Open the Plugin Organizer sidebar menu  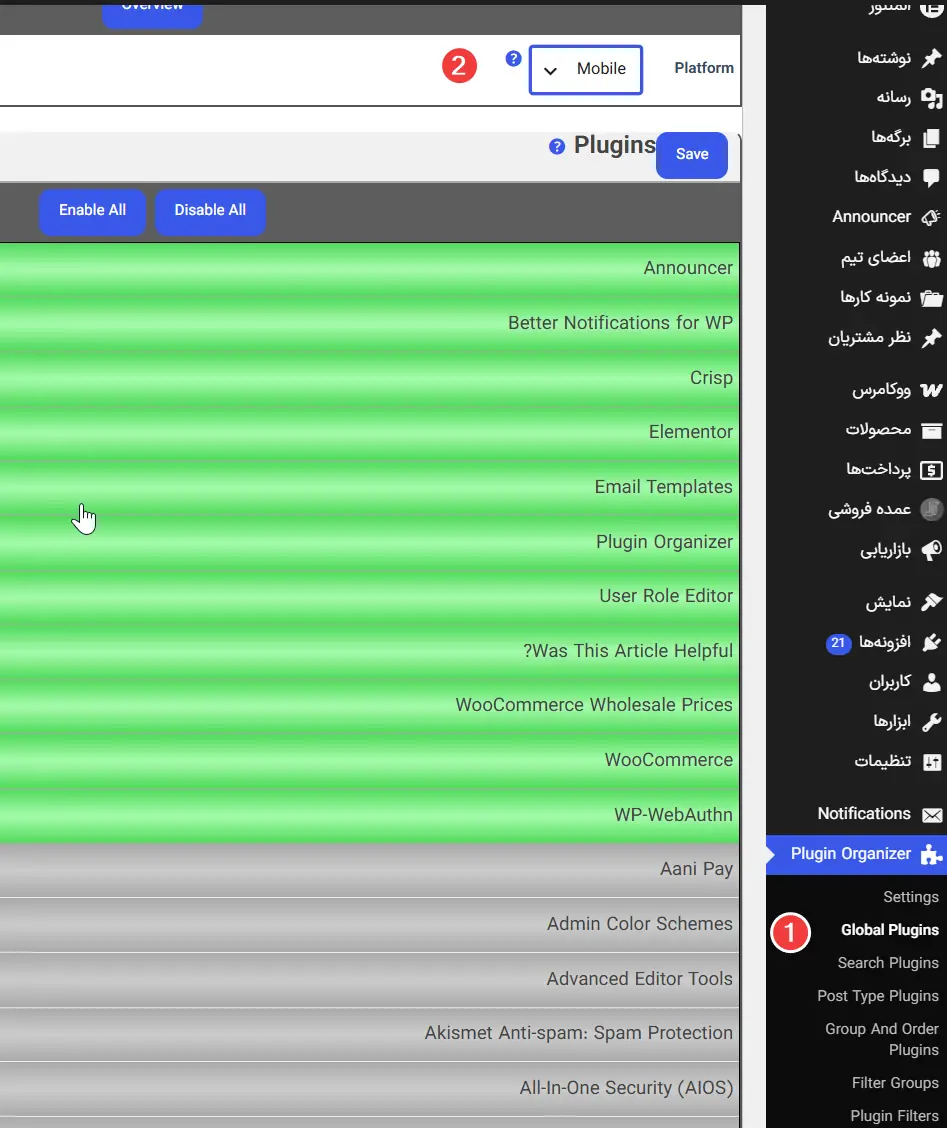click(856, 855)
